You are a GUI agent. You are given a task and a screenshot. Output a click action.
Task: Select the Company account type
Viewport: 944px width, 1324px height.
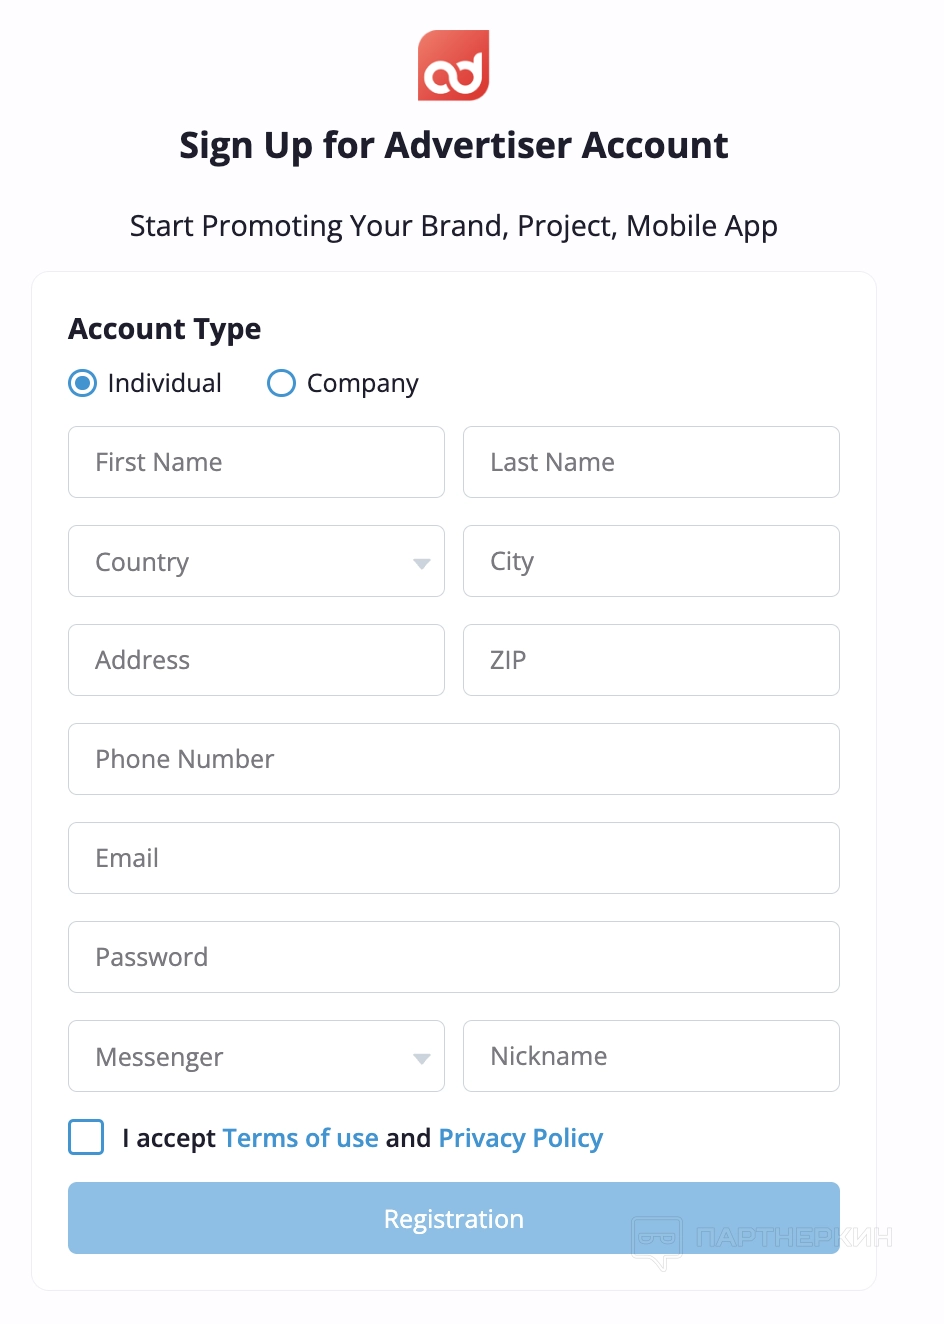tap(281, 383)
